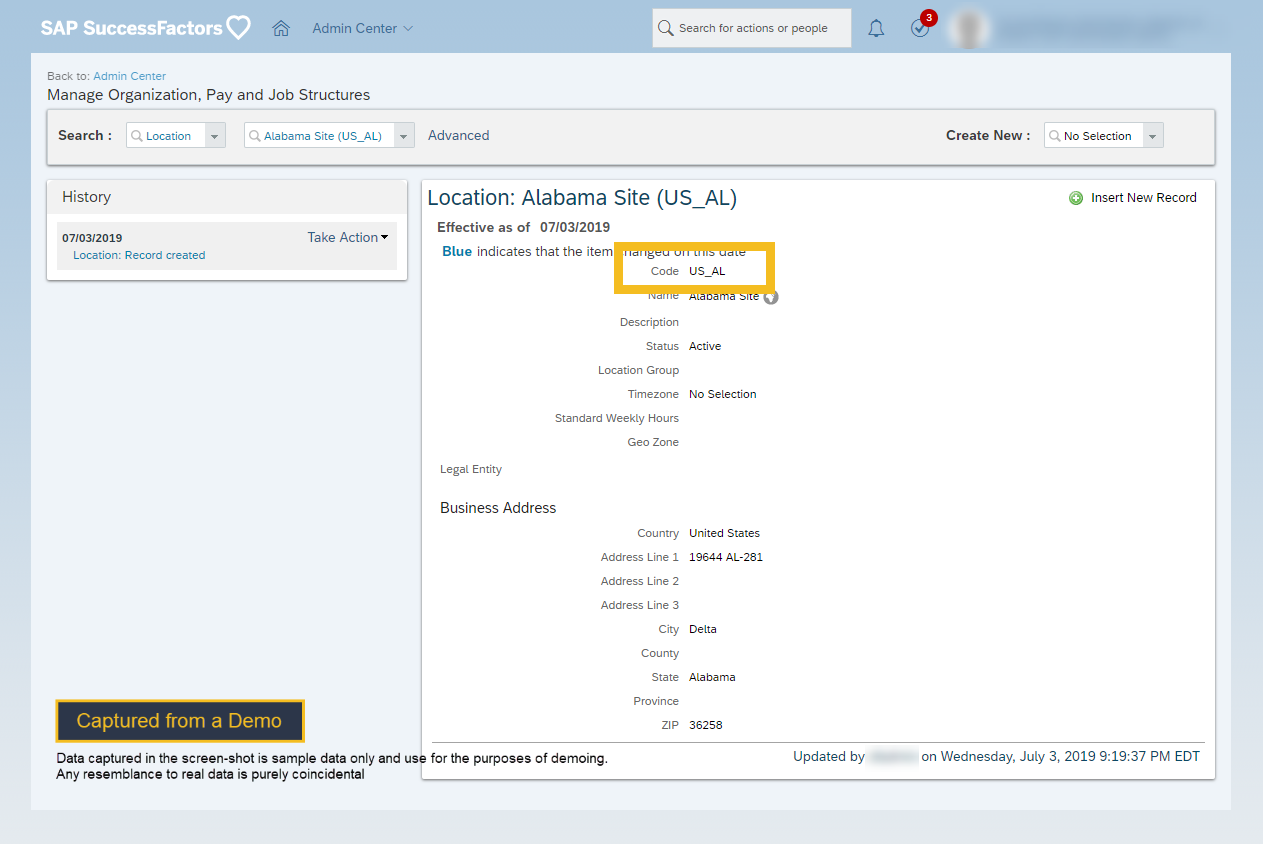Screen dimensions: 1263x844
Task: Expand the Alabama Site (US_AL) dropdown arrow
Action: click(404, 136)
